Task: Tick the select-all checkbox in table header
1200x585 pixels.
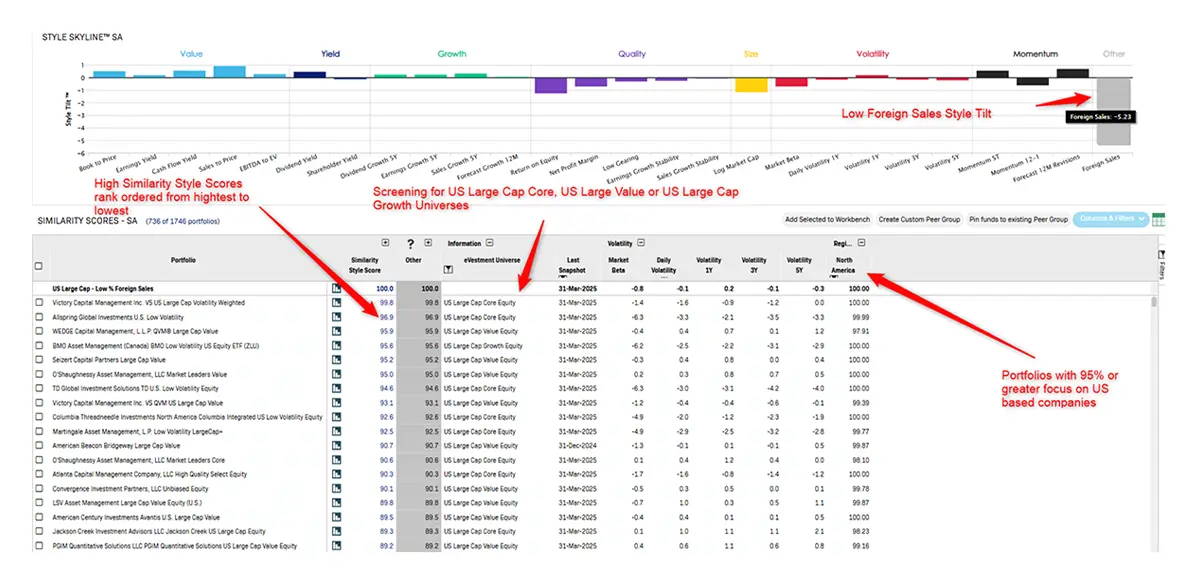Action: tap(39, 266)
